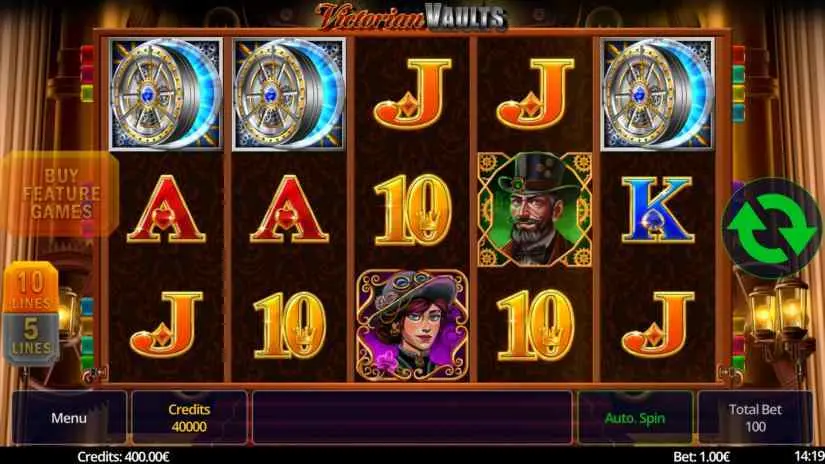The image size is (825, 464).
Task: Click the bearded gentleman in top hat symbol
Action: [535, 209]
